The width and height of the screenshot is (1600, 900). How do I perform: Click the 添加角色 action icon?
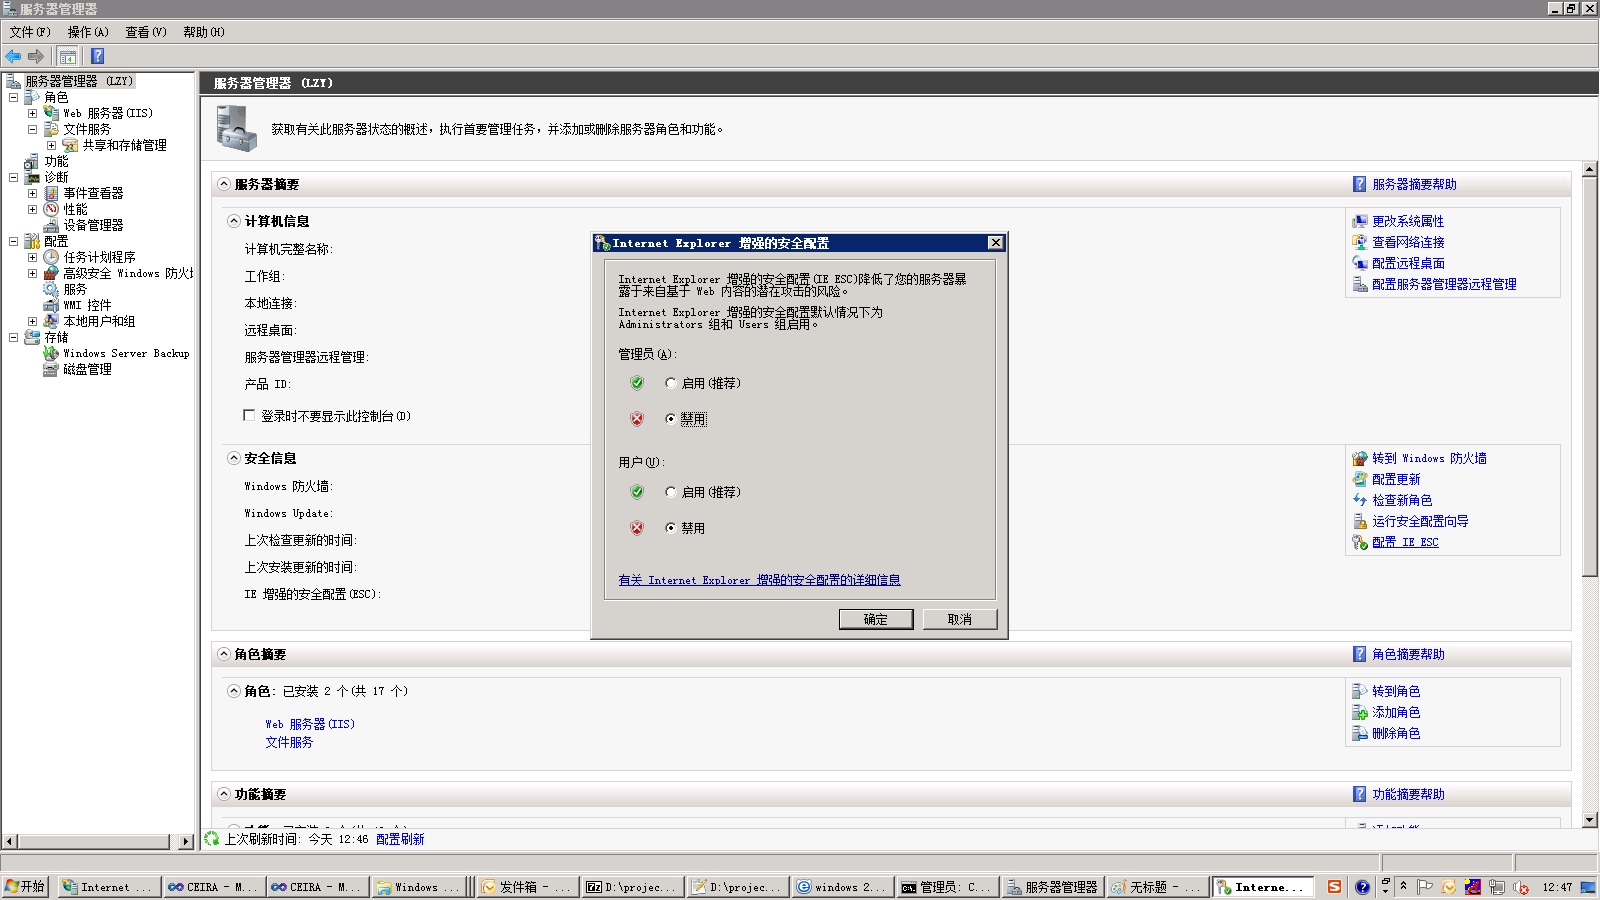pos(1360,712)
